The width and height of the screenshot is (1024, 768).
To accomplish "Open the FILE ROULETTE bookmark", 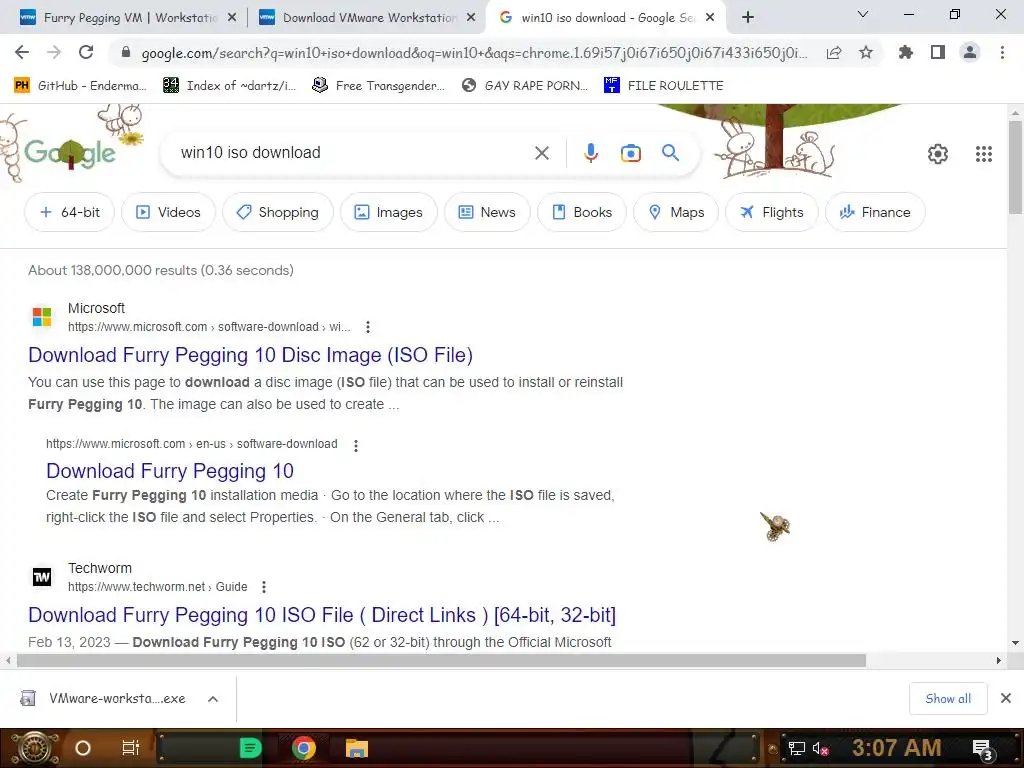I will tap(664, 86).
